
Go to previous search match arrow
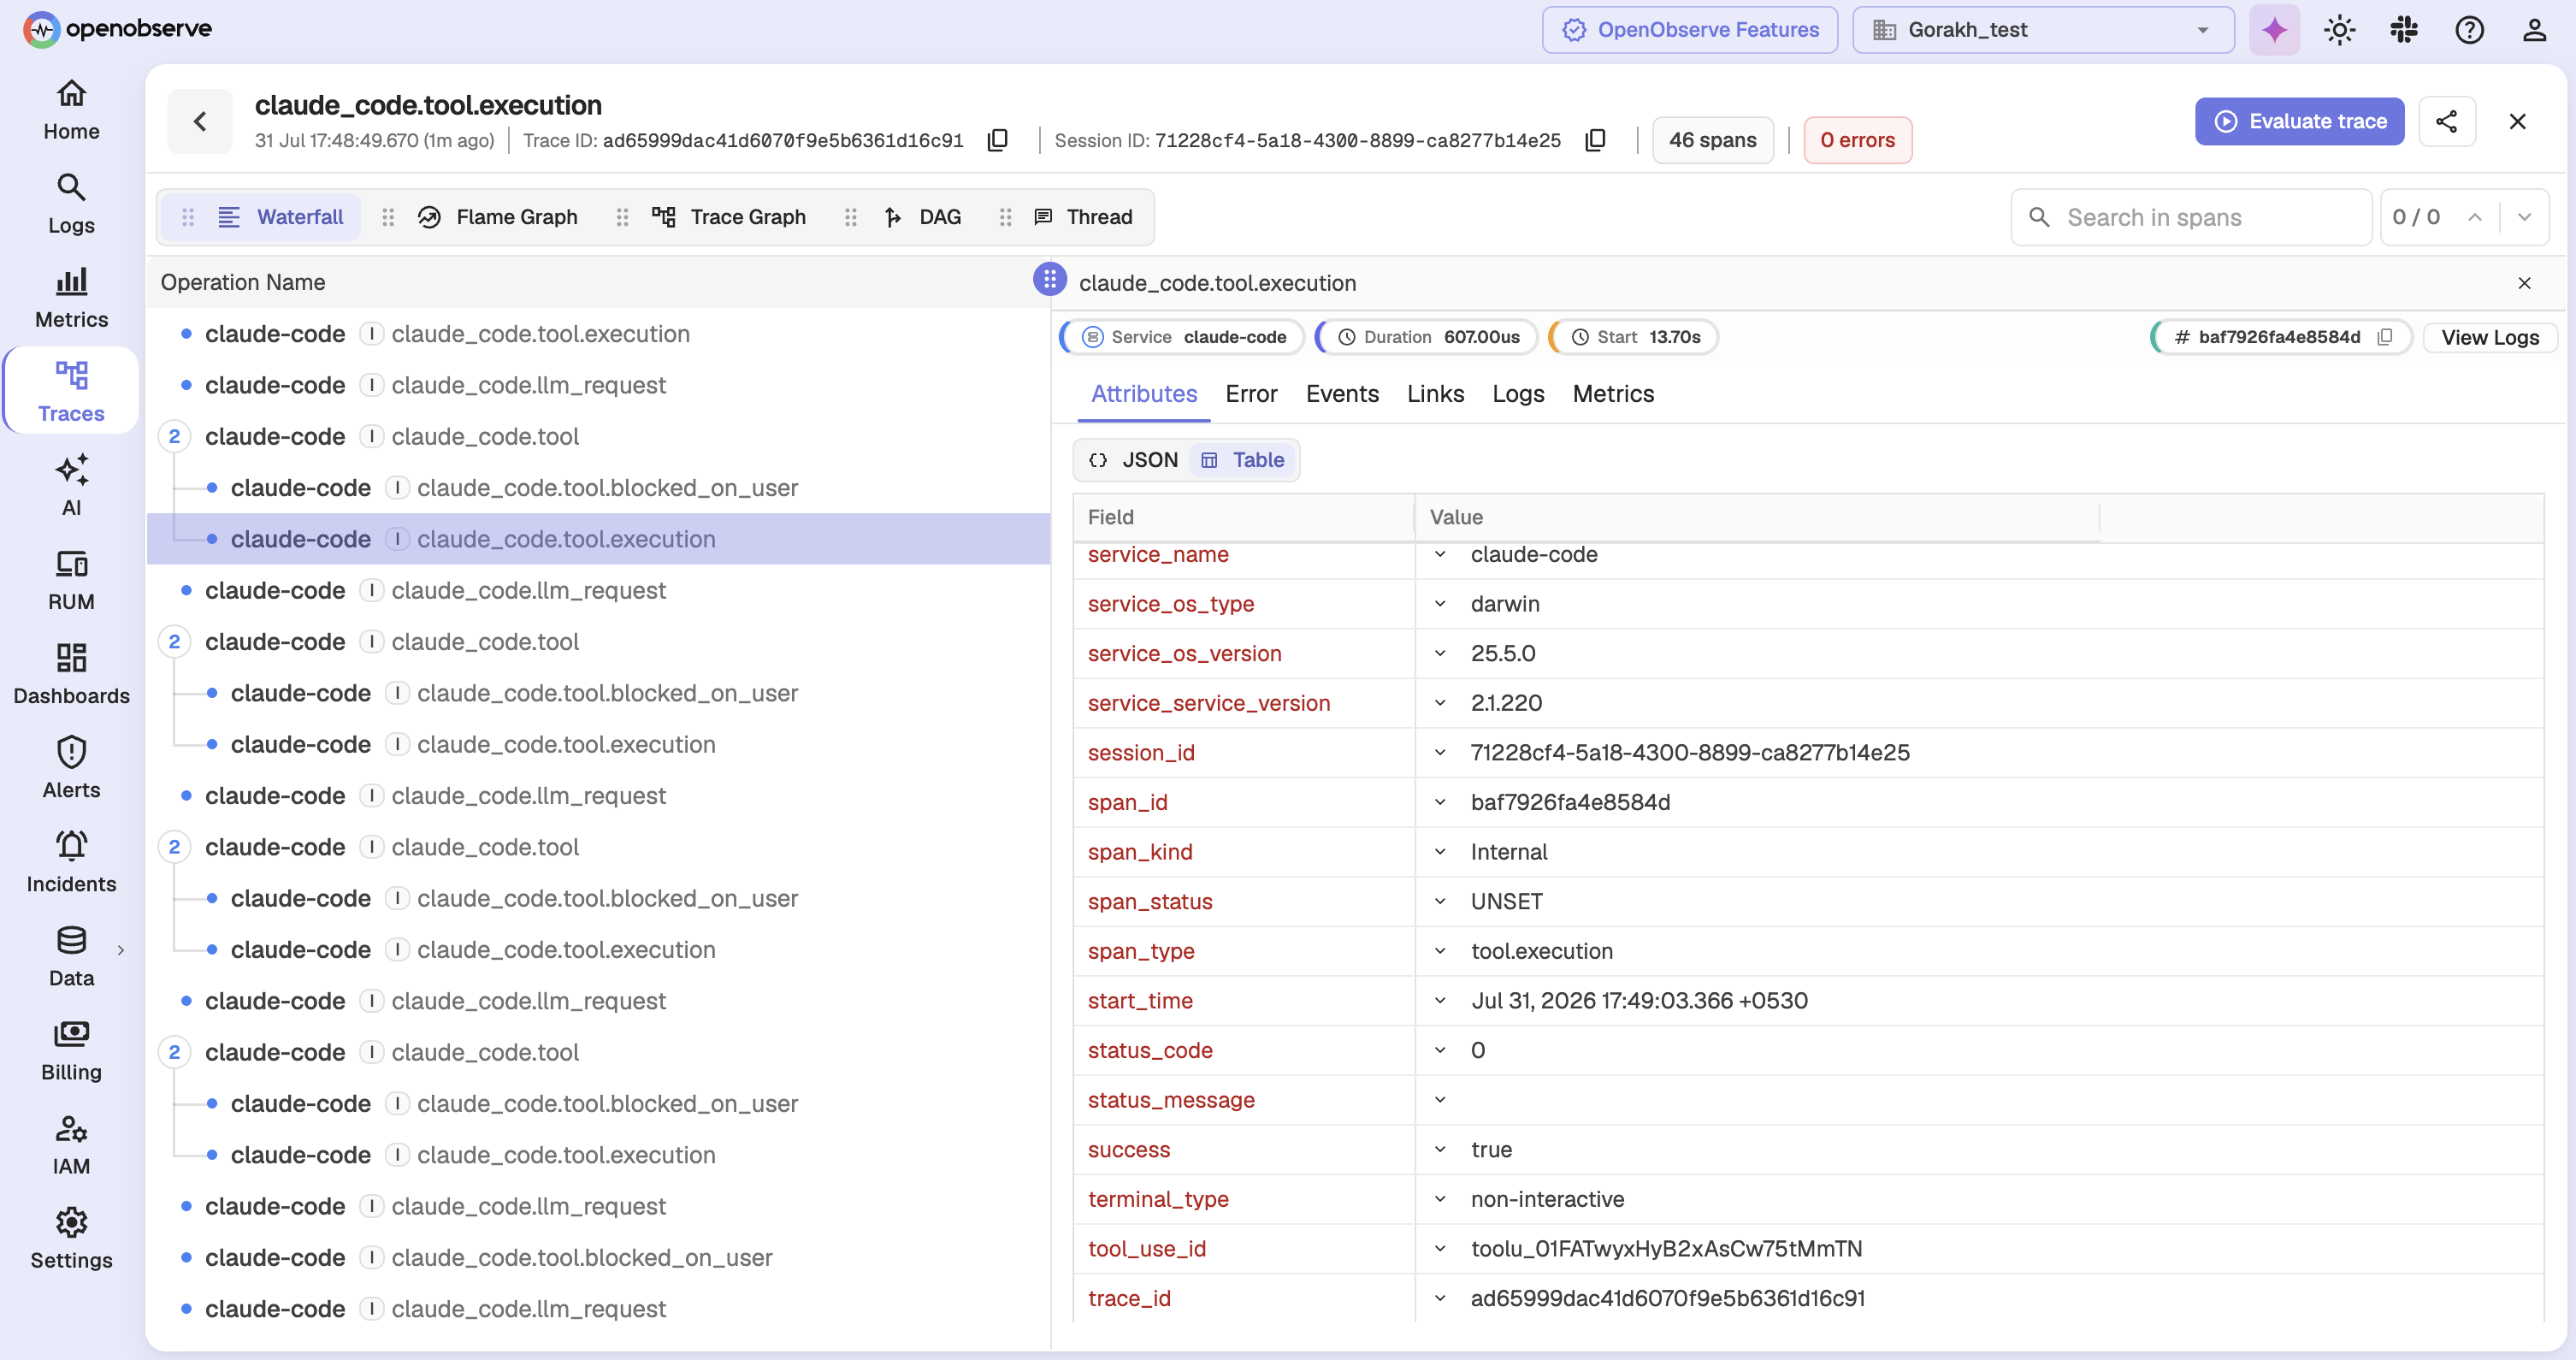point(2475,217)
